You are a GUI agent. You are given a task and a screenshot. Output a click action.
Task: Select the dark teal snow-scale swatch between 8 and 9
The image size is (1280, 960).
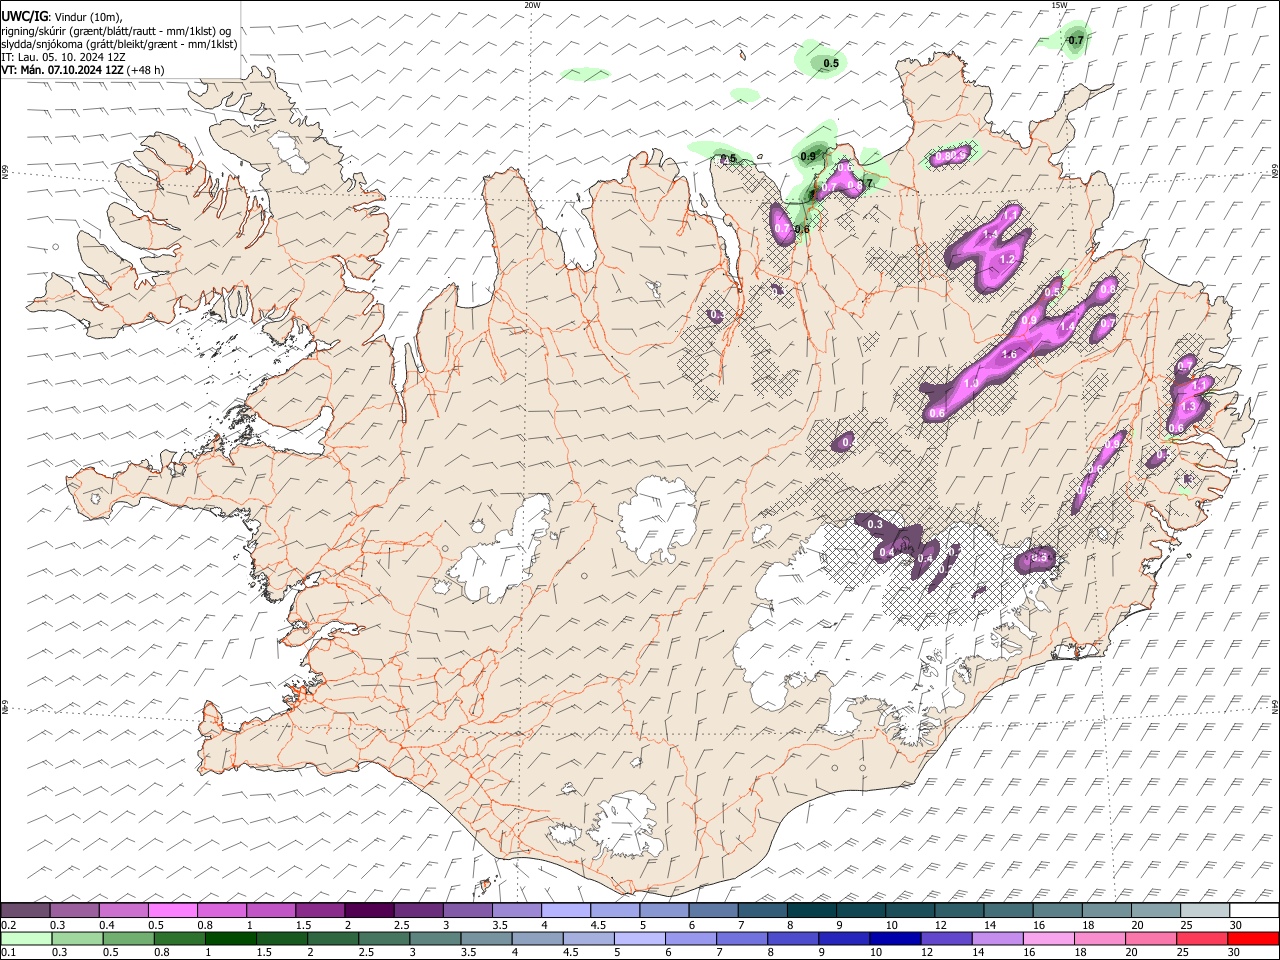pyautogui.click(x=810, y=910)
